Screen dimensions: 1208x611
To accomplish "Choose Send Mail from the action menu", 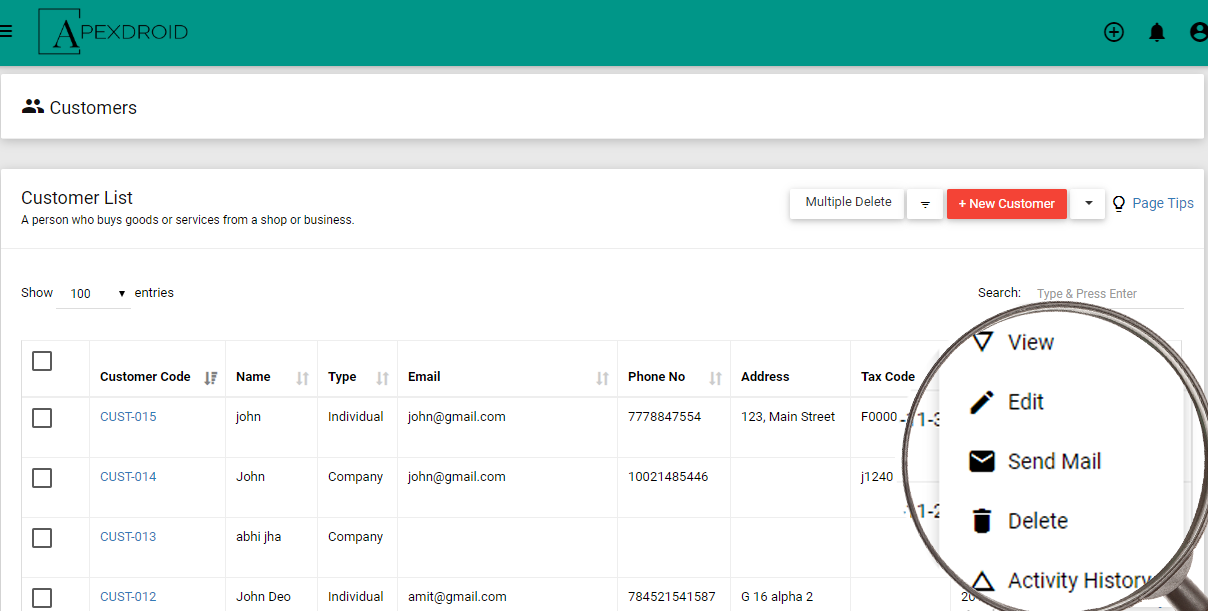I will pos(1055,461).
